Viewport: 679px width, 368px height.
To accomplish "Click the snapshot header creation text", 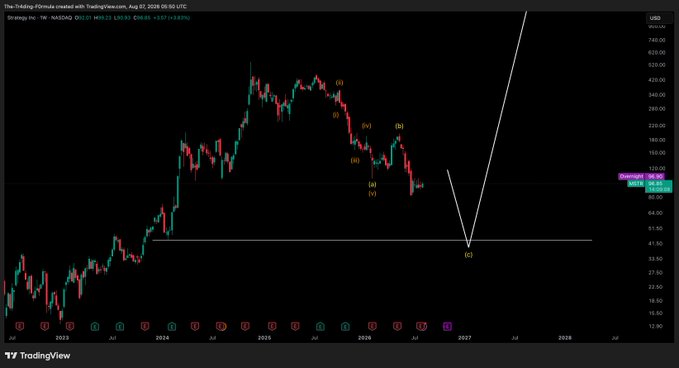I will [95, 6].
